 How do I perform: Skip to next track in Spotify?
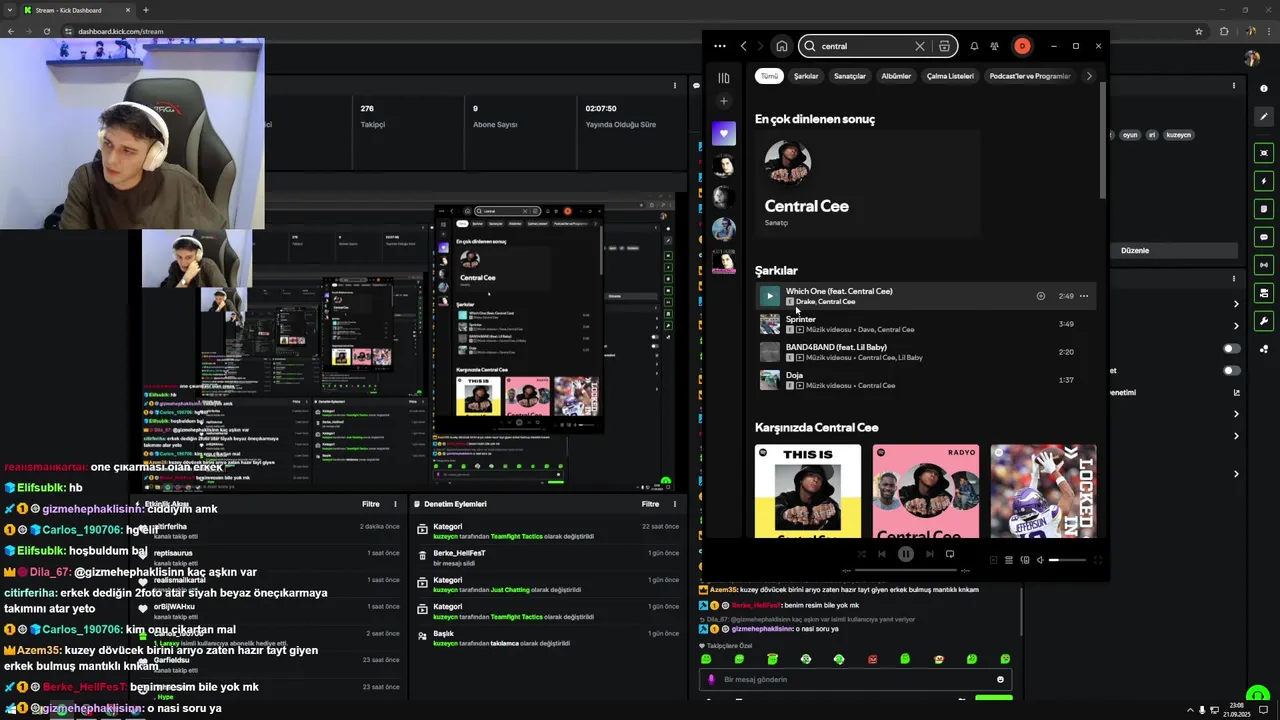click(929, 554)
